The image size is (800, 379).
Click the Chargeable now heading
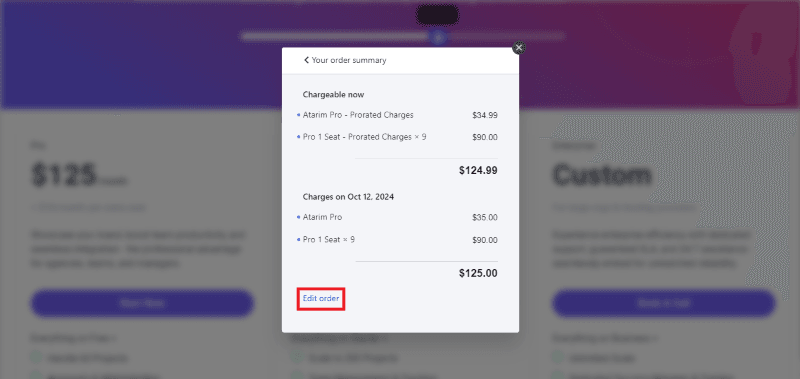tap(333, 95)
